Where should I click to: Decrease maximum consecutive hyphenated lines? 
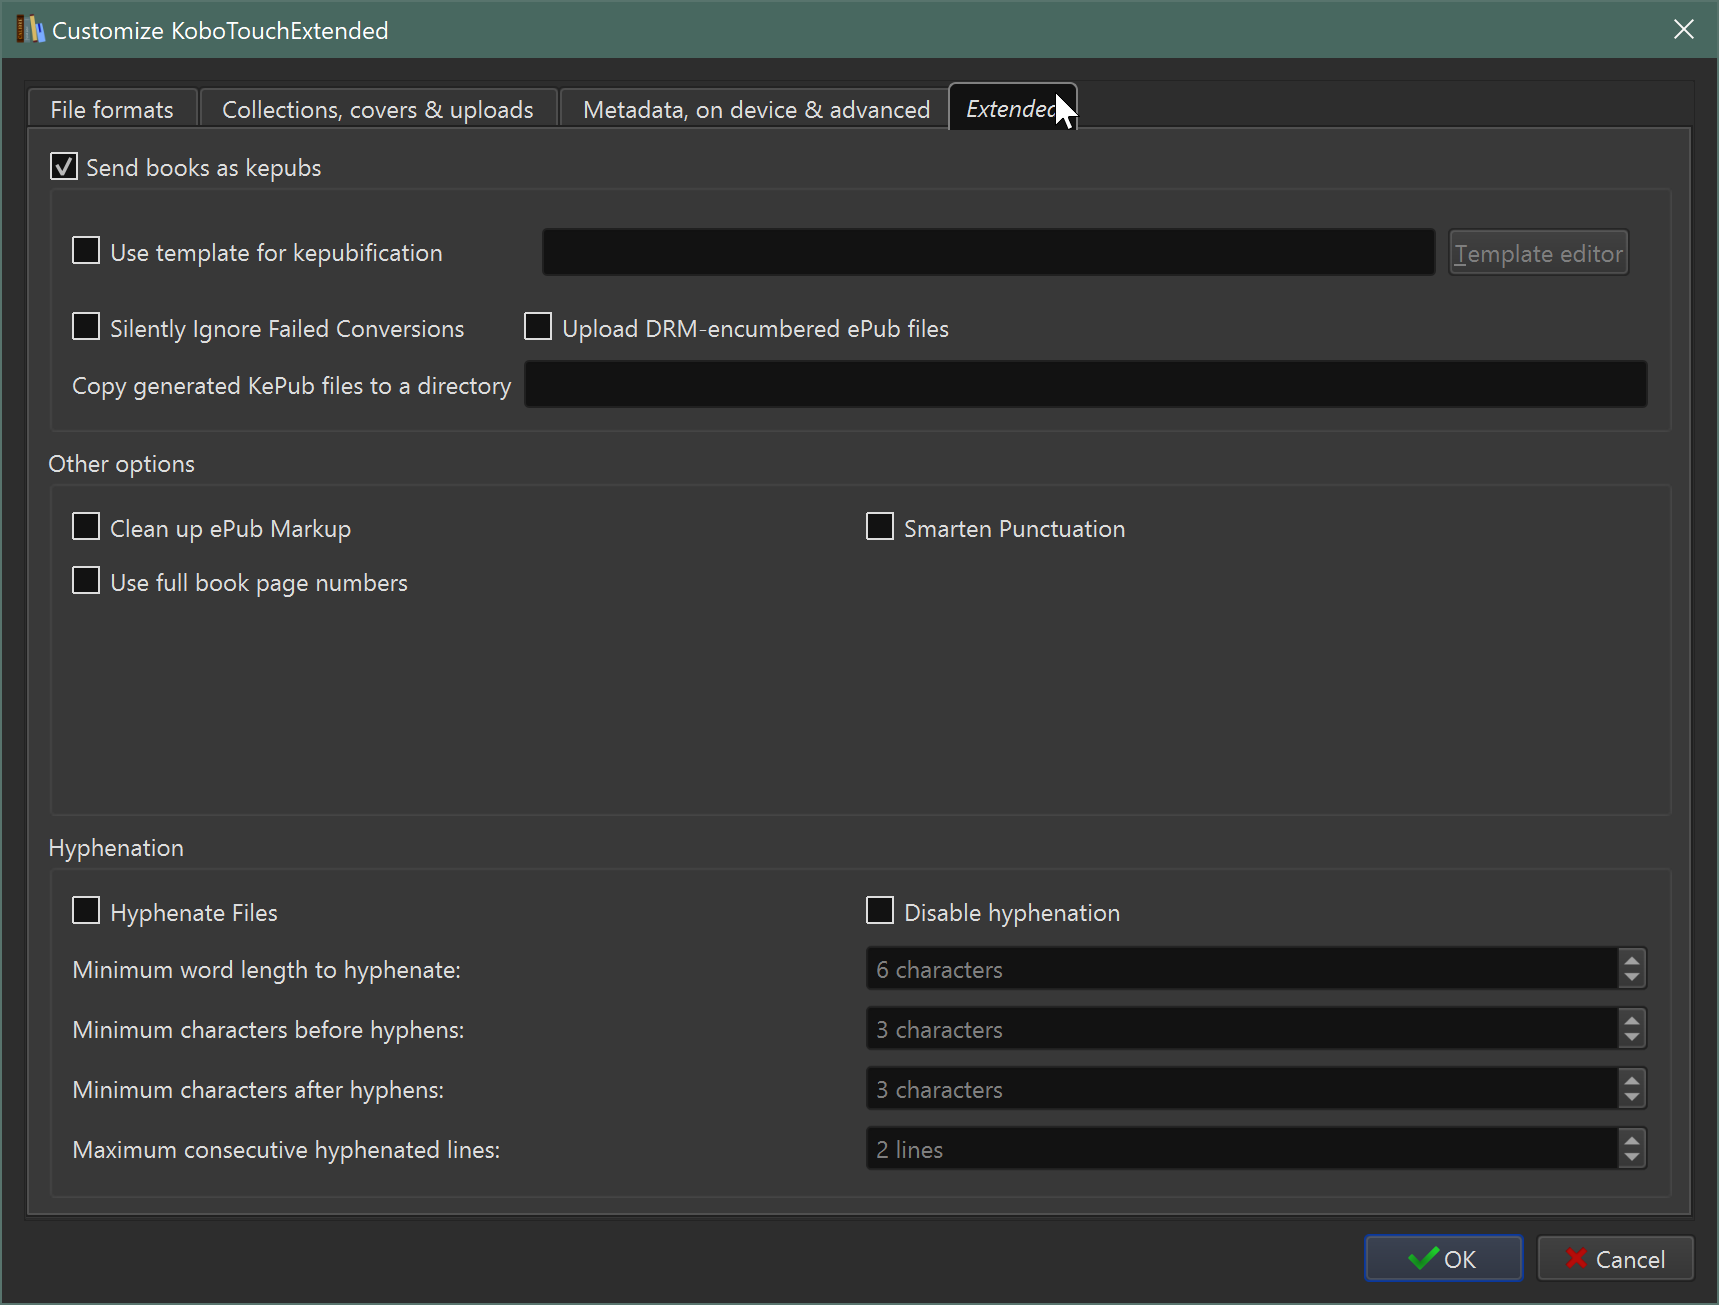coord(1631,1158)
